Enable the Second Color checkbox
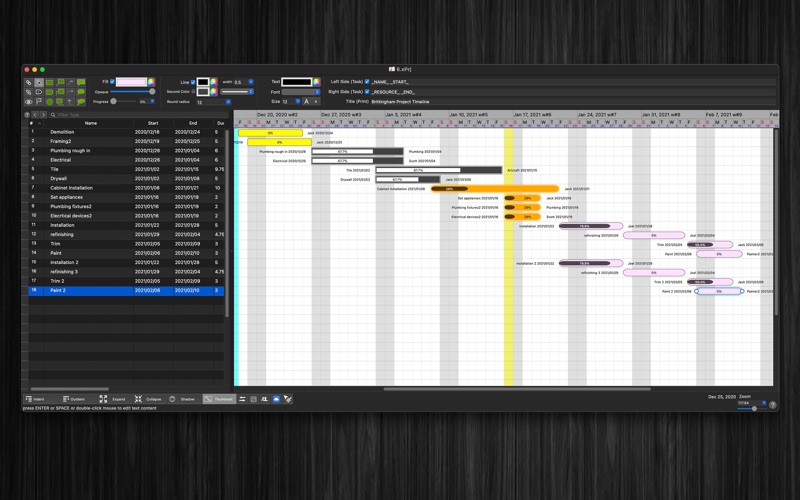Screen dimensions: 800x500 [193, 91]
